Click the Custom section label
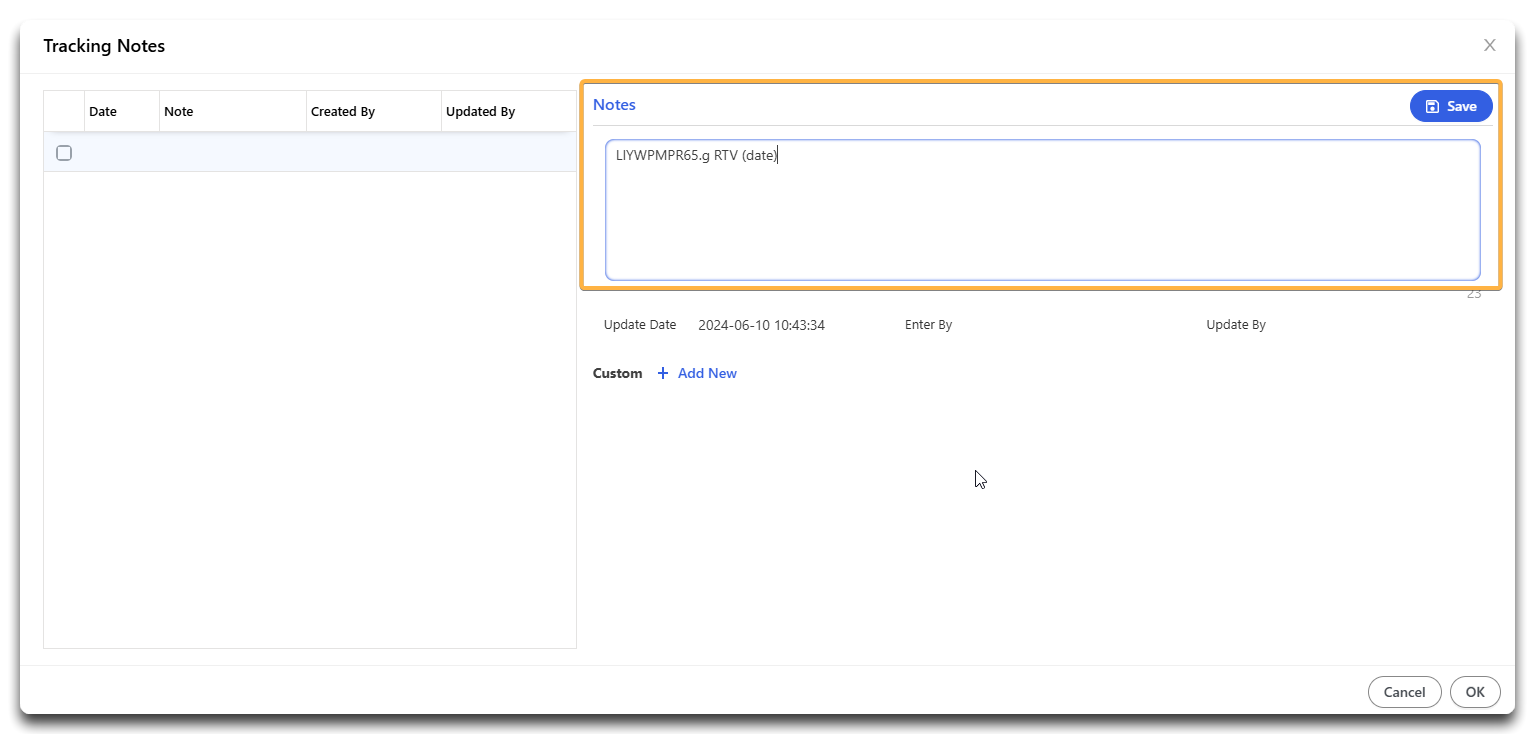This screenshot has height=734, width=1535. click(x=617, y=373)
